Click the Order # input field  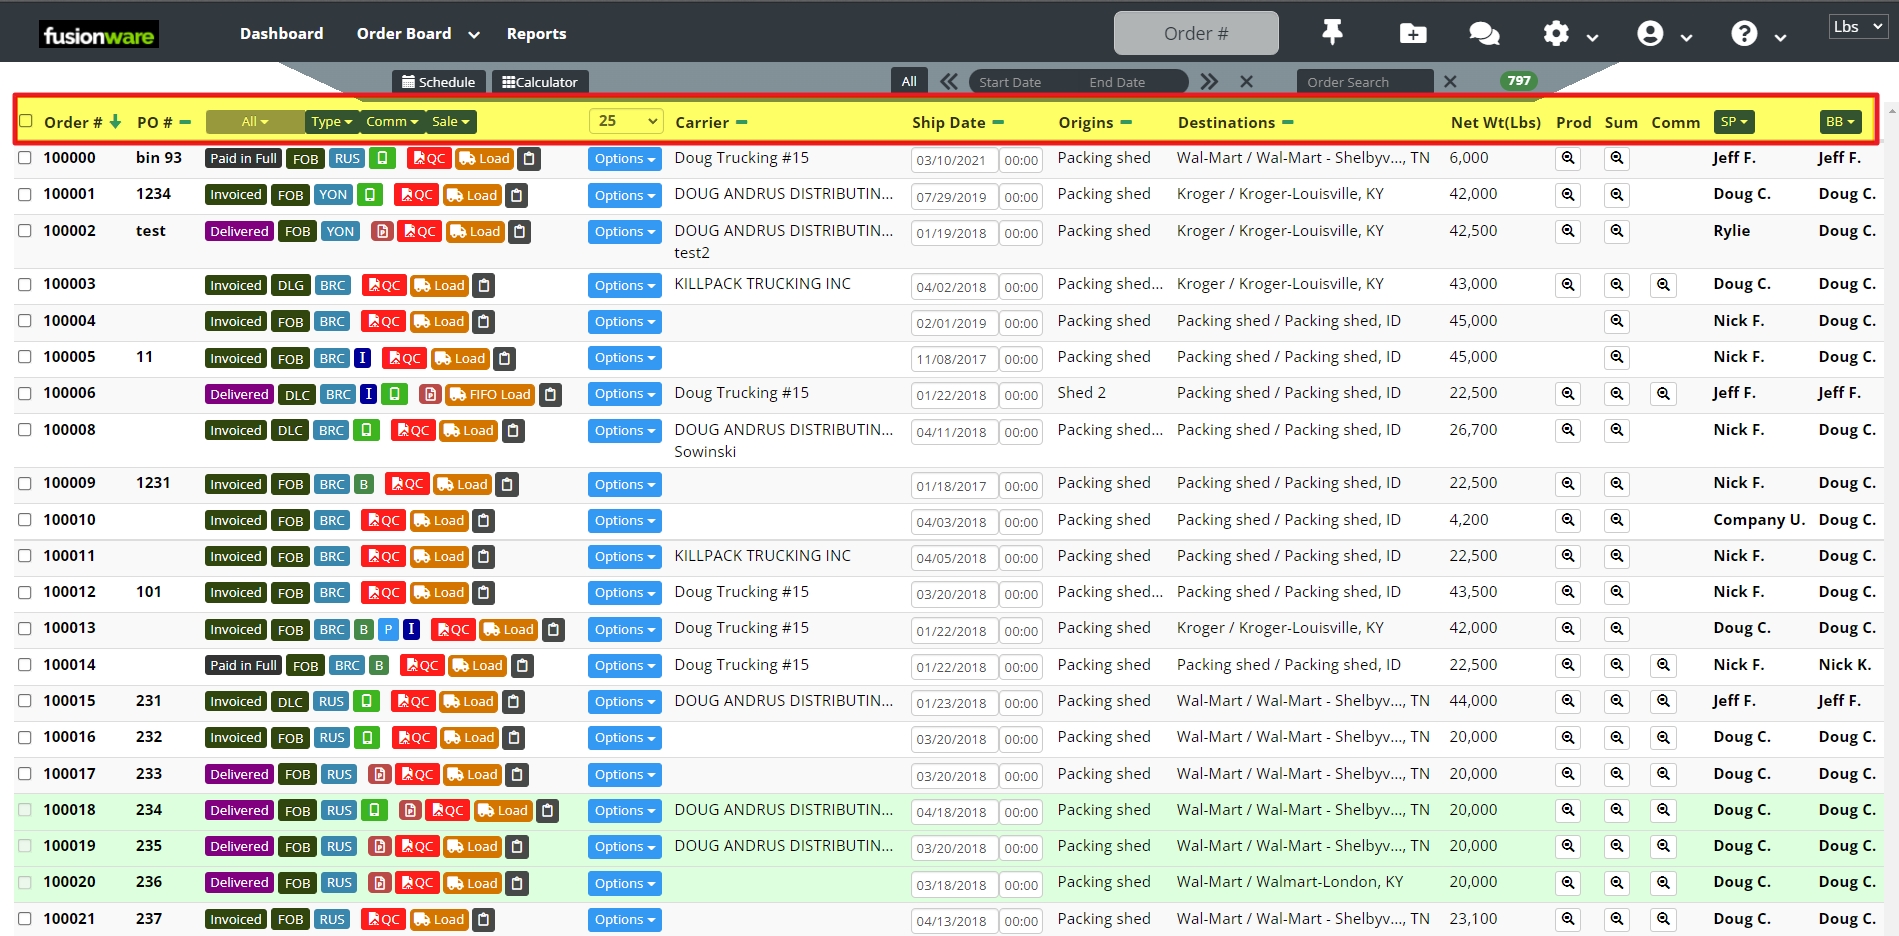1195,34
